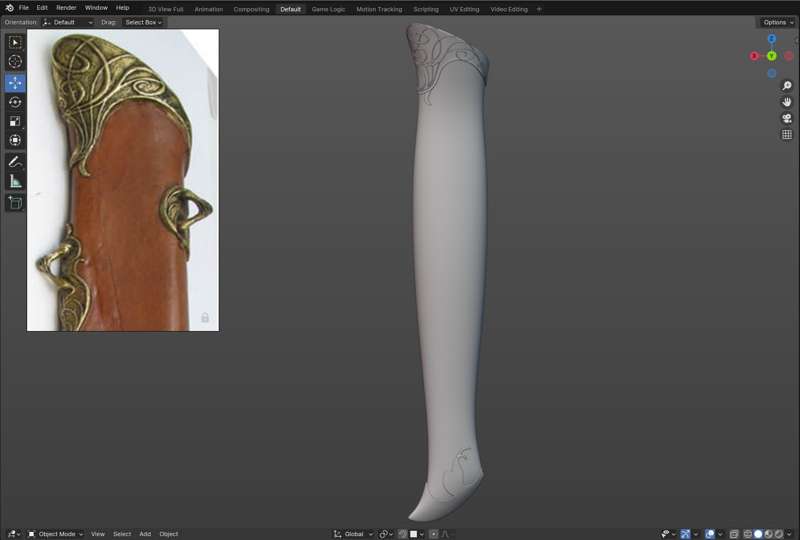800x540 pixels.
Task: Open the Drag Select Box dropdown
Action: pyautogui.click(x=143, y=22)
